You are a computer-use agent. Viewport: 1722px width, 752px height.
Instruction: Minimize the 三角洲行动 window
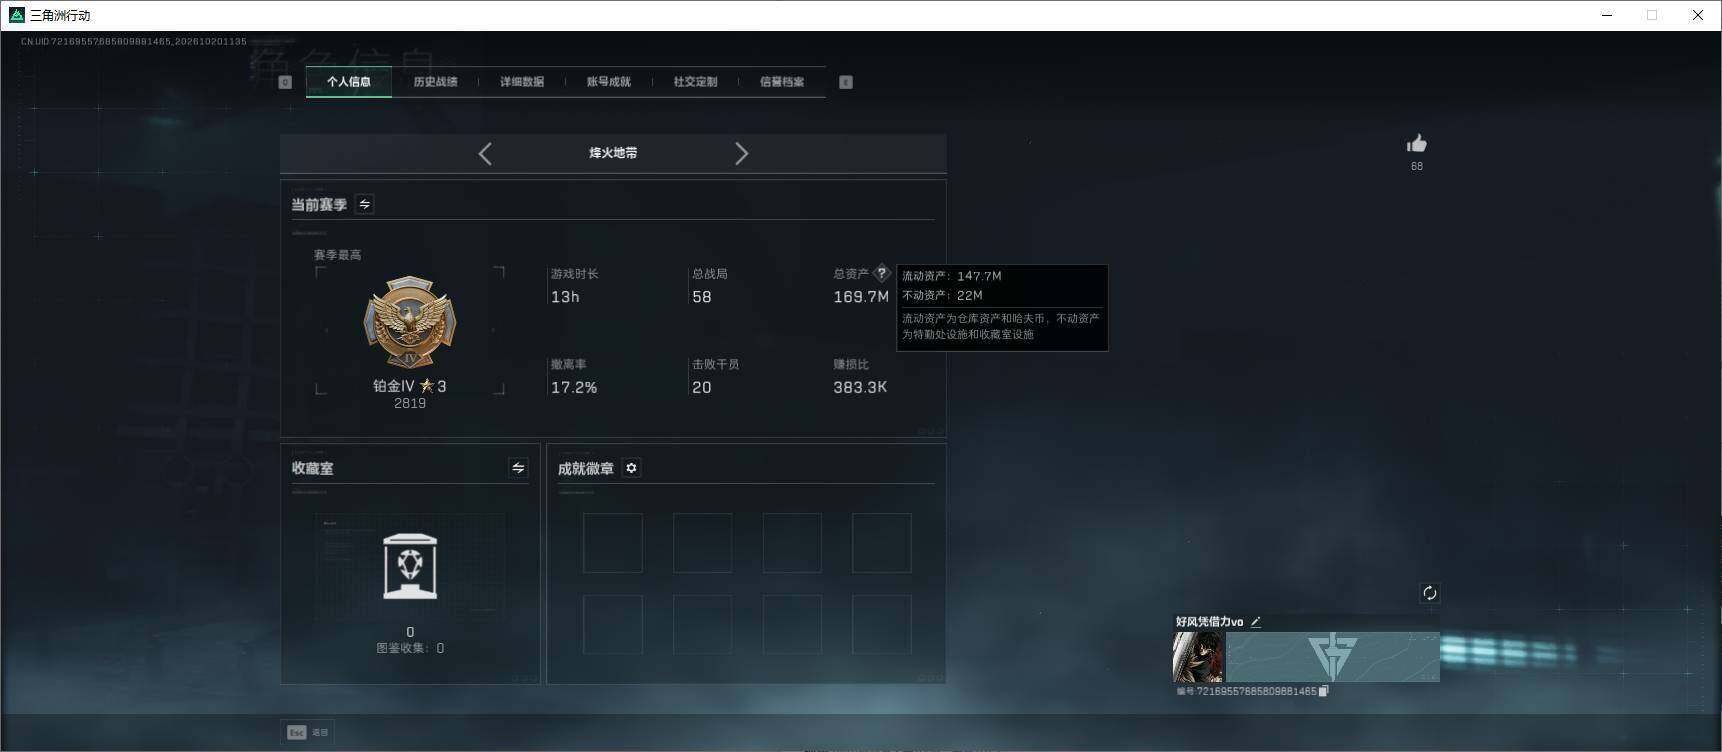point(1607,15)
